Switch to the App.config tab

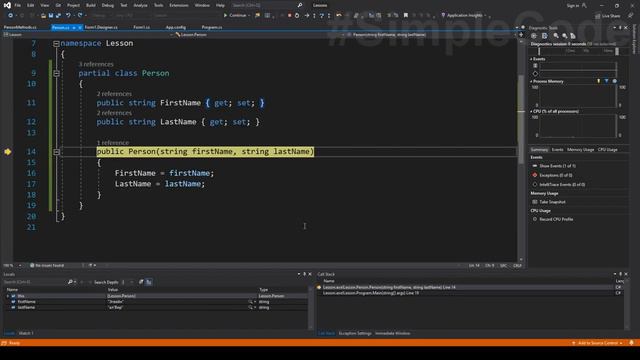[176, 27]
